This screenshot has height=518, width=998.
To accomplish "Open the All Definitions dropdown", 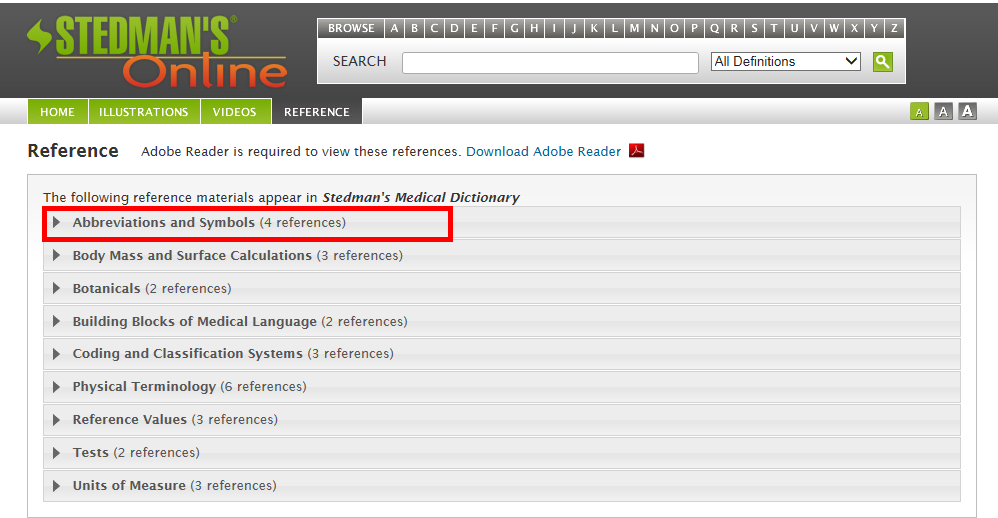I will click(785, 62).
